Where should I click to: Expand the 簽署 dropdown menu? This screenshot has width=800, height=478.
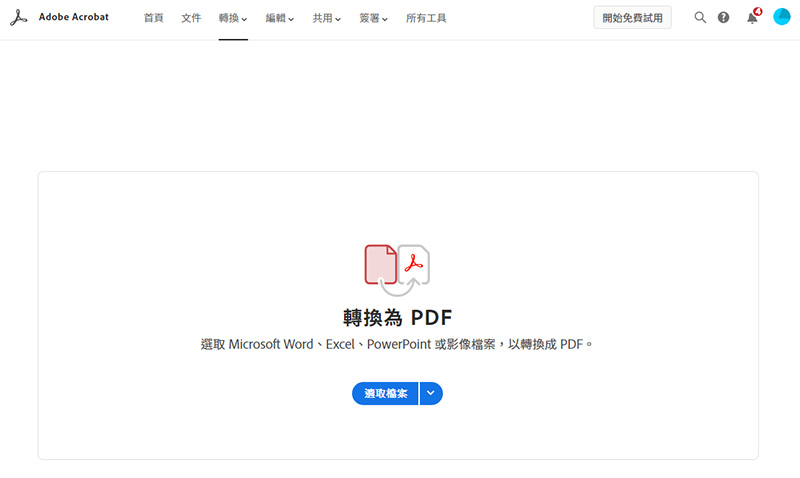(x=373, y=18)
